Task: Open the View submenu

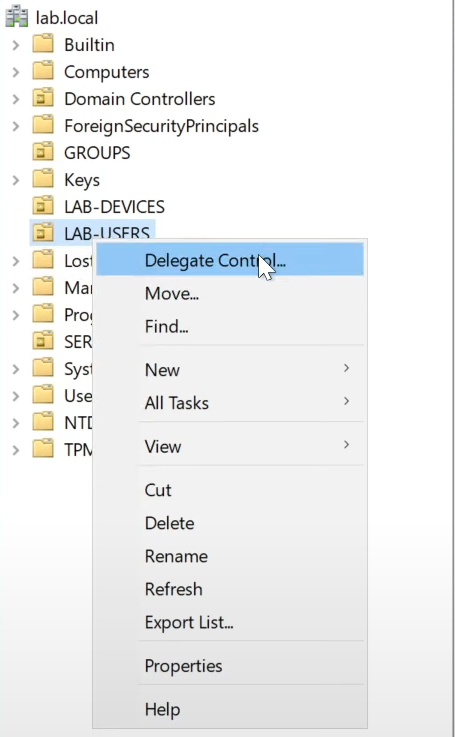Action: (230, 446)
